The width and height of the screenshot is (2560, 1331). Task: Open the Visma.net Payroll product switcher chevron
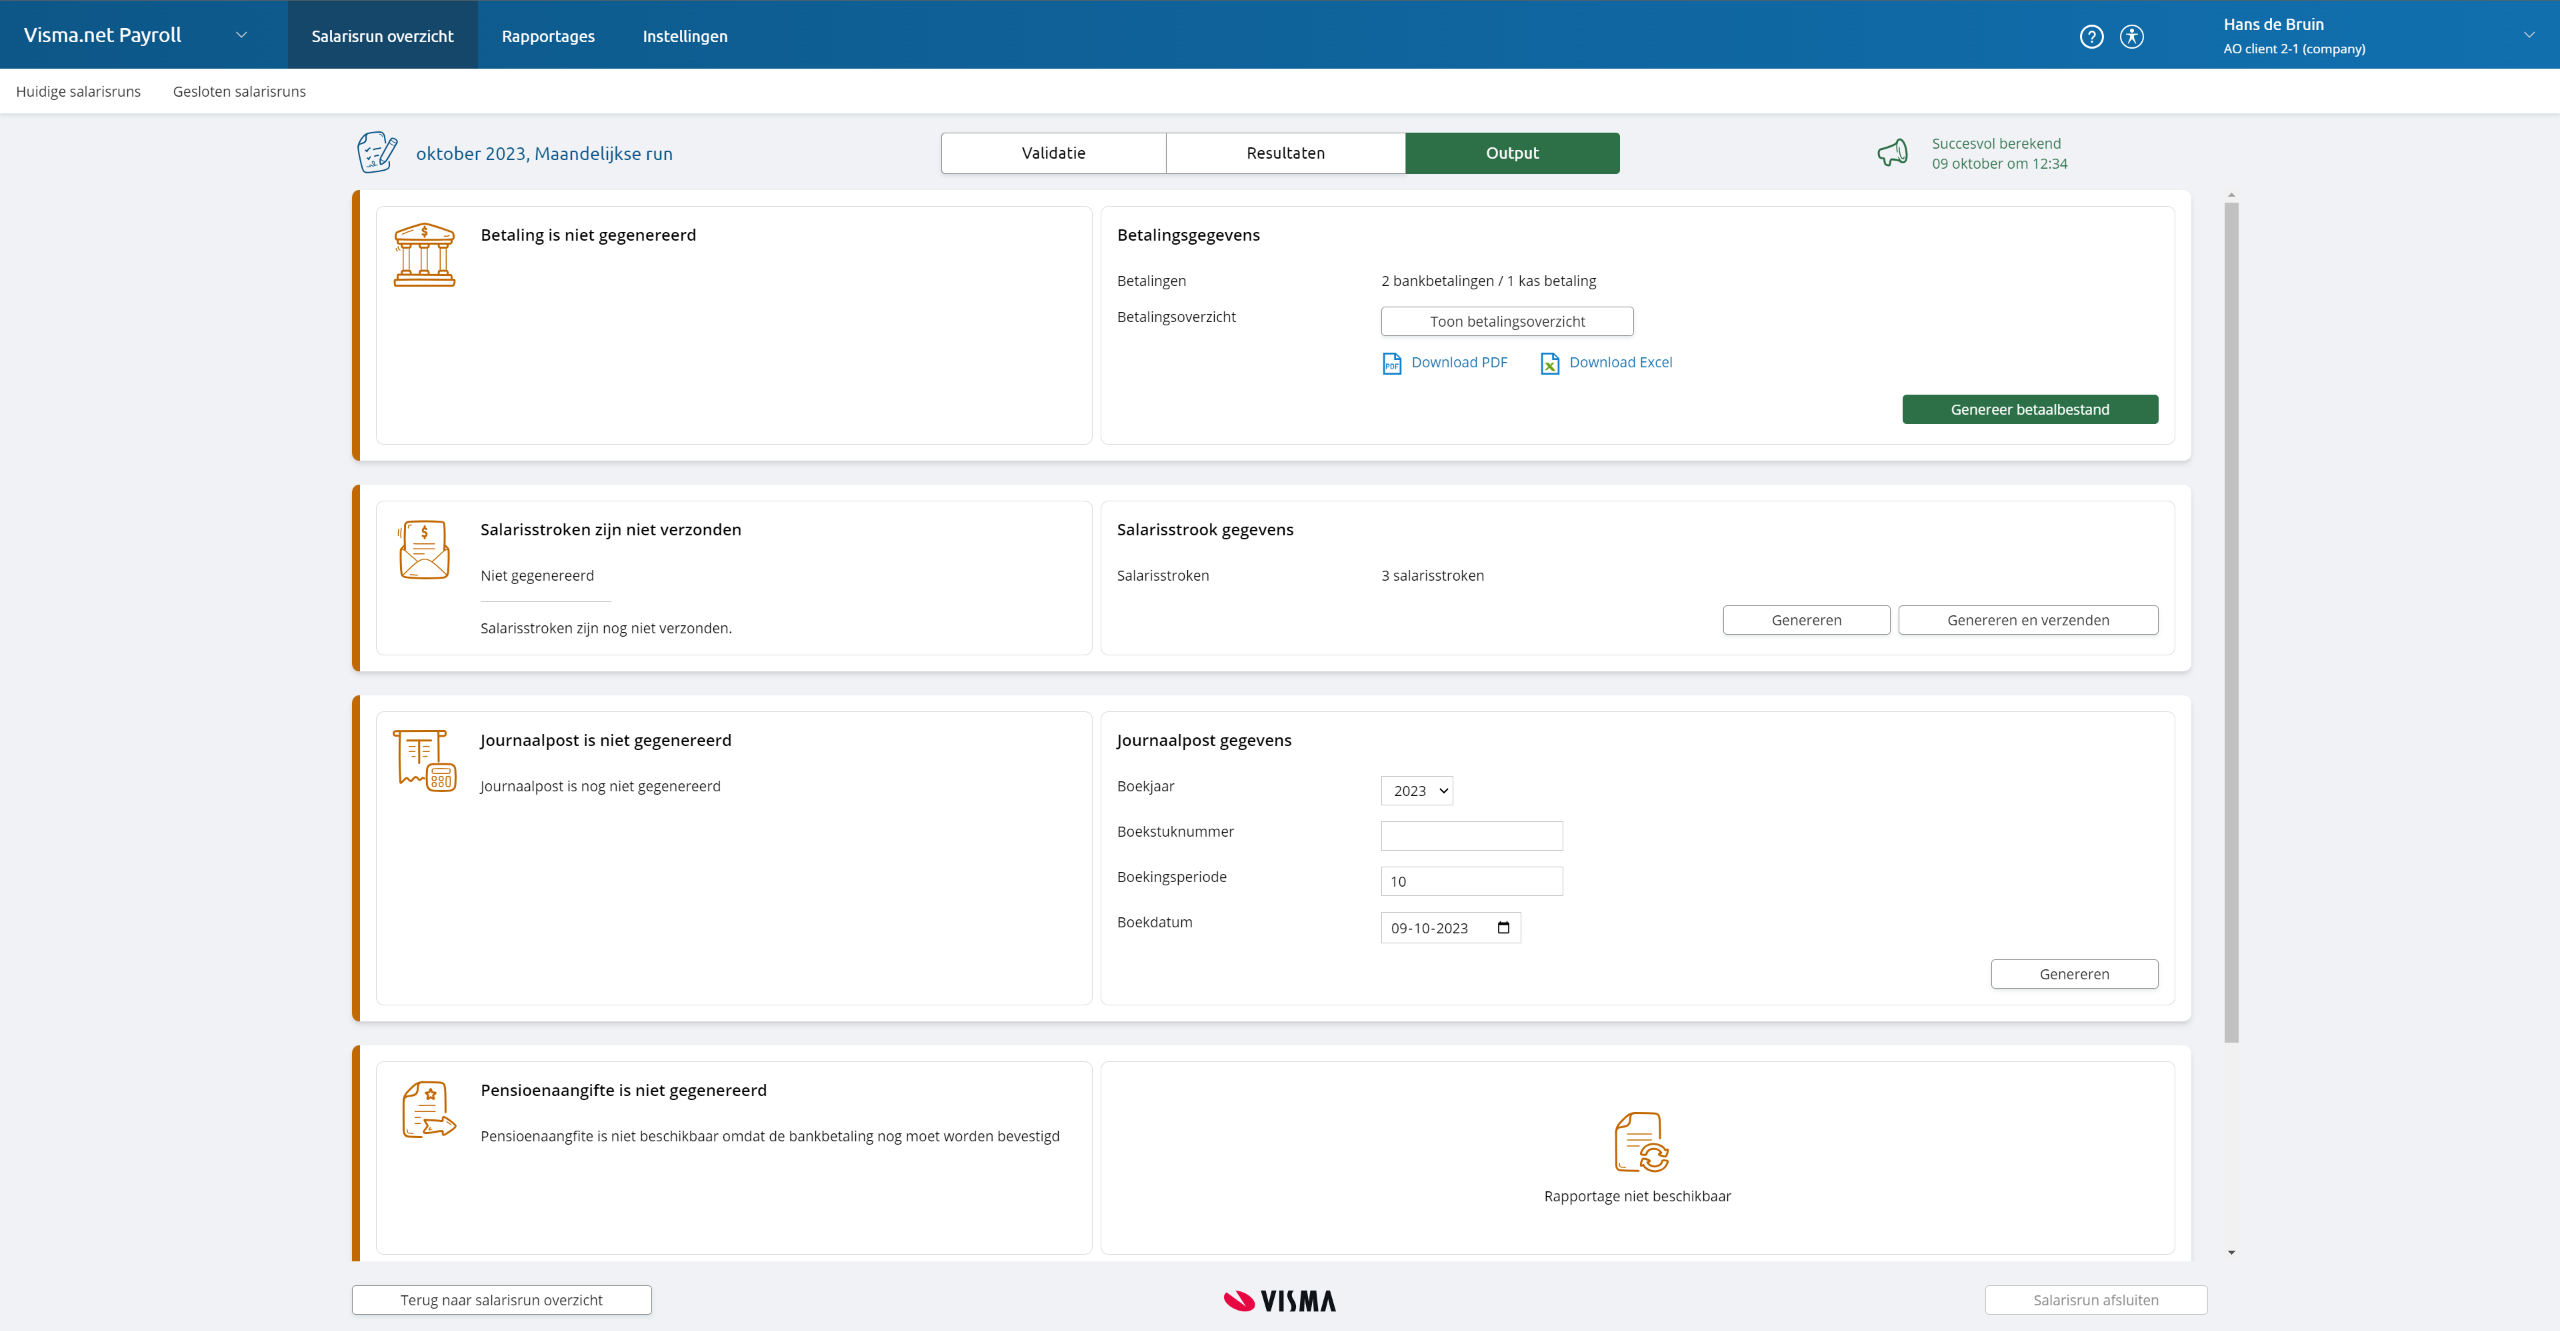point(241,34)
